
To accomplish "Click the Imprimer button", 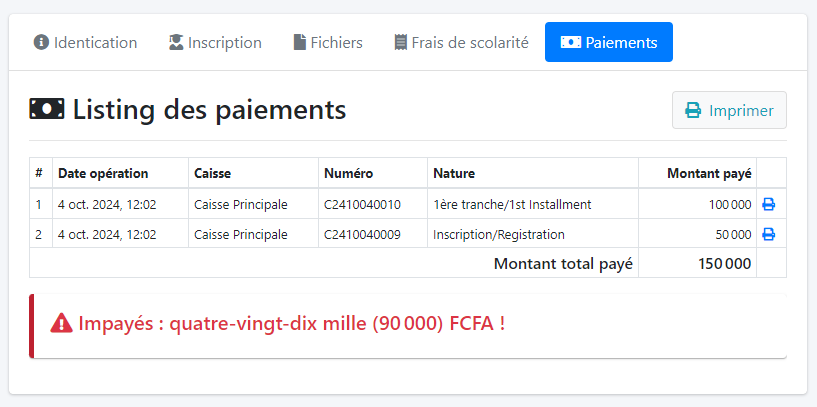I will (x=729, y=110).
